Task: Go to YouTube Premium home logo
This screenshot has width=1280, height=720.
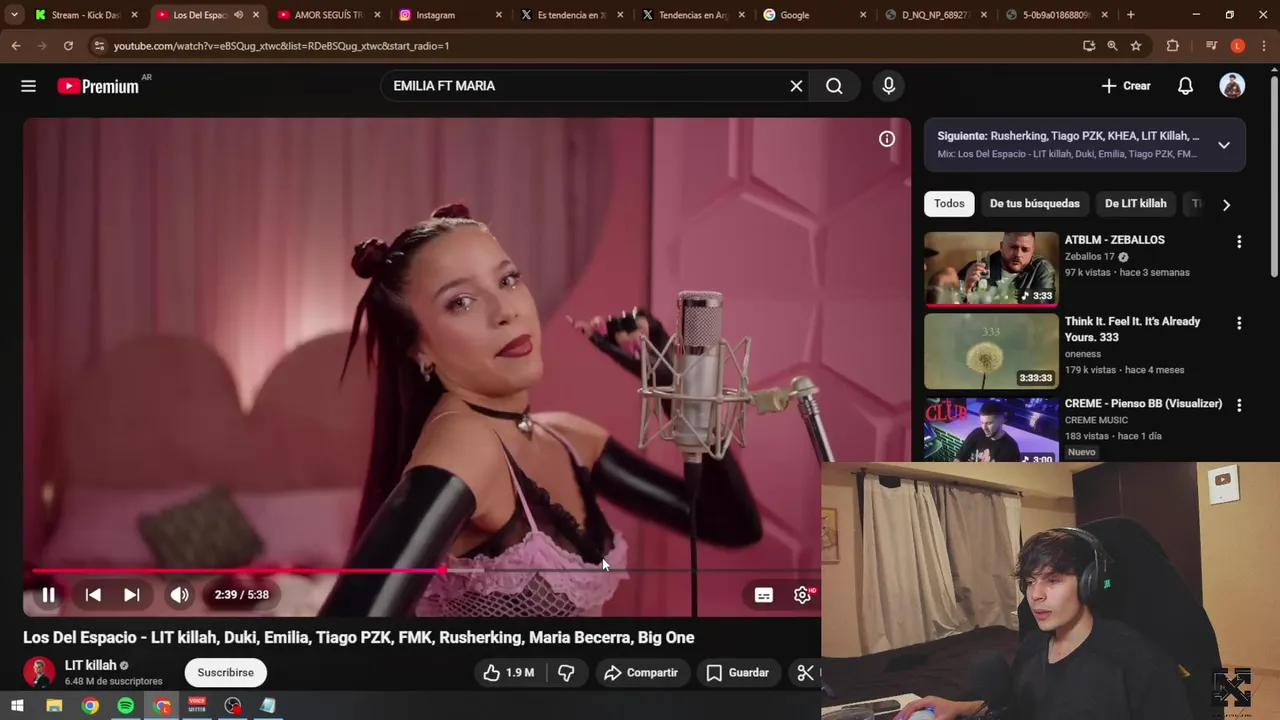Action: point(98,86)
